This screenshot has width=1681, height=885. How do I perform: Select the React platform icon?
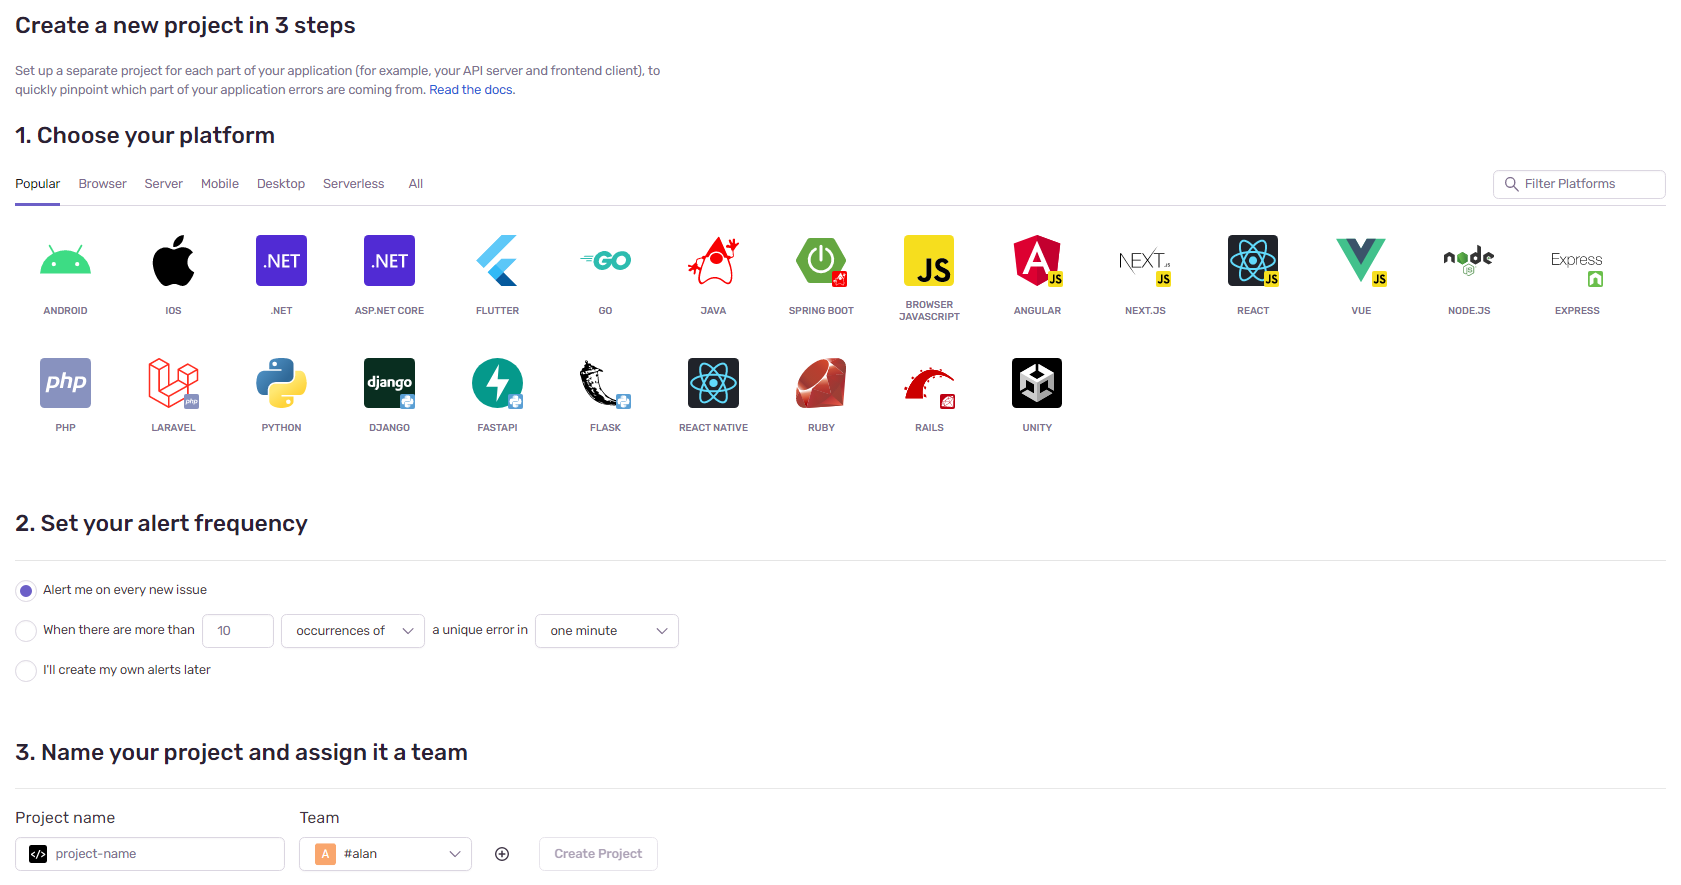click(1253, 261)
